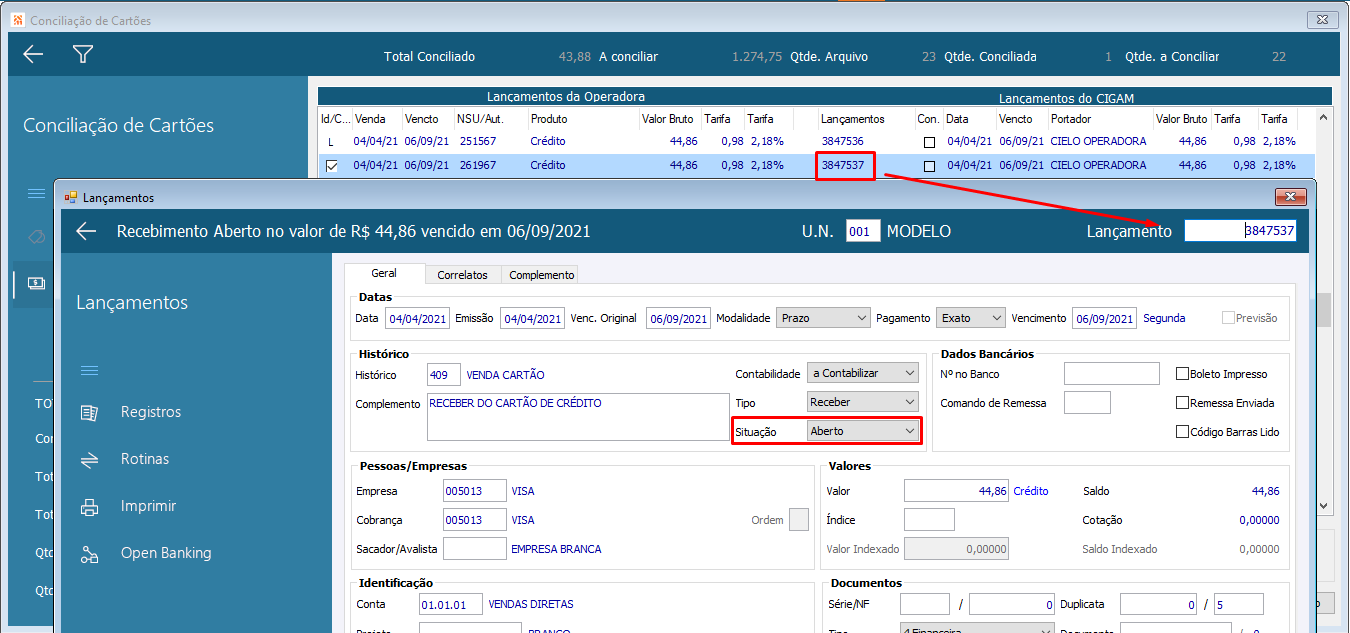Open the Tipo dropdown showing Receber

coord(863,402)
